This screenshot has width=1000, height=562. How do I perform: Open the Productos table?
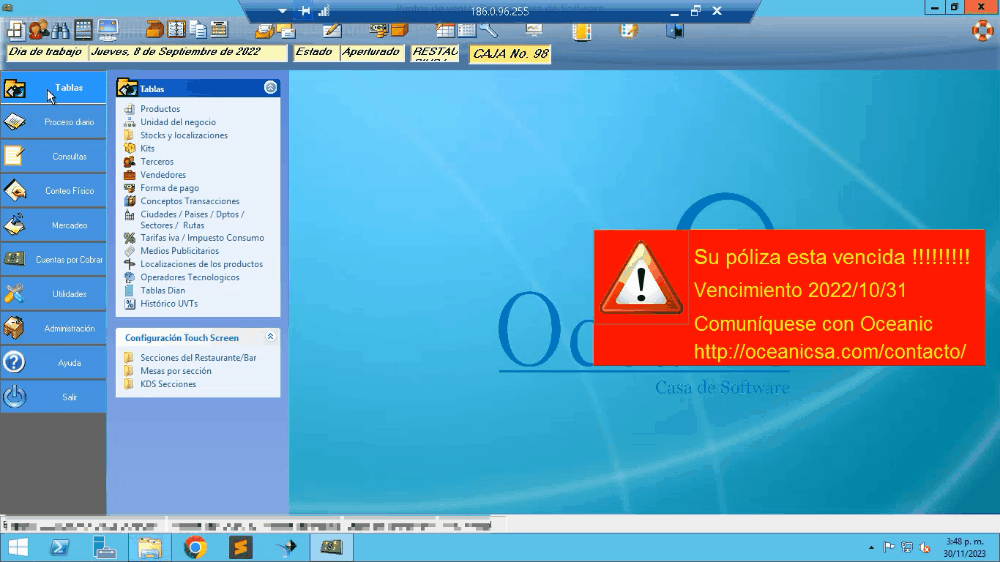pyautogui.click(x=160, y=109)
